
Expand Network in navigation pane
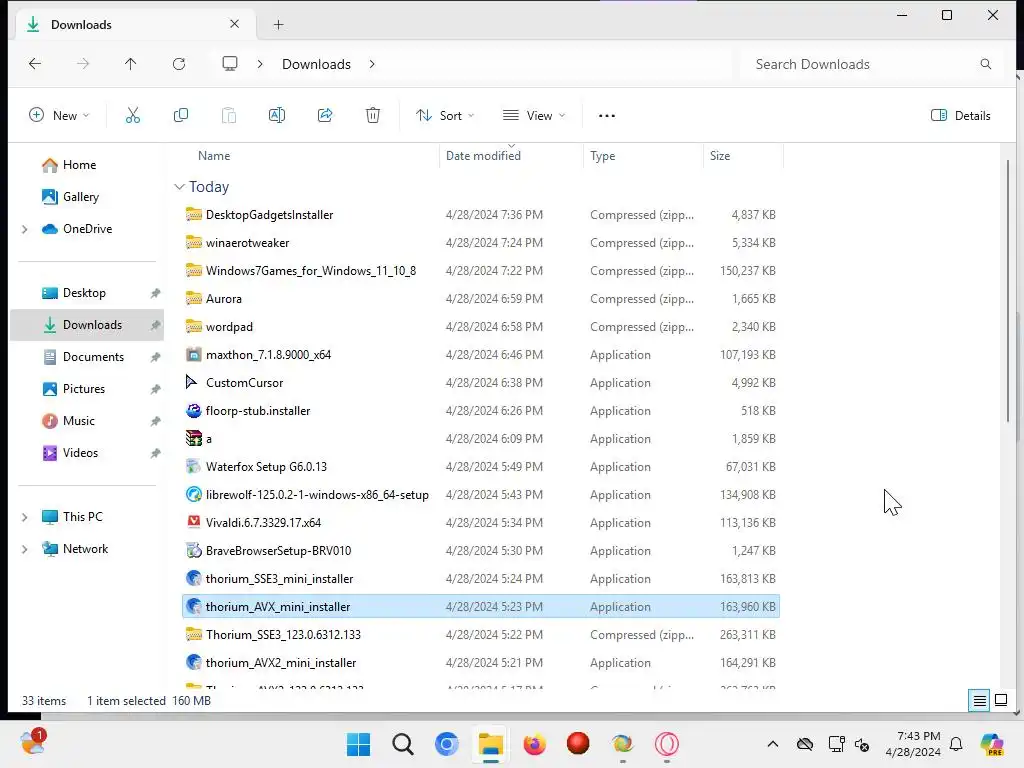(25, 549)
